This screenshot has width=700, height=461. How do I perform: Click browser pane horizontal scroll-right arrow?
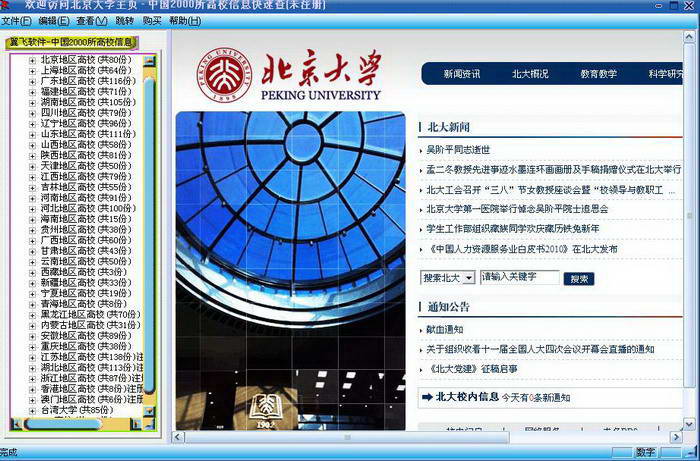[x=676, y=437]
